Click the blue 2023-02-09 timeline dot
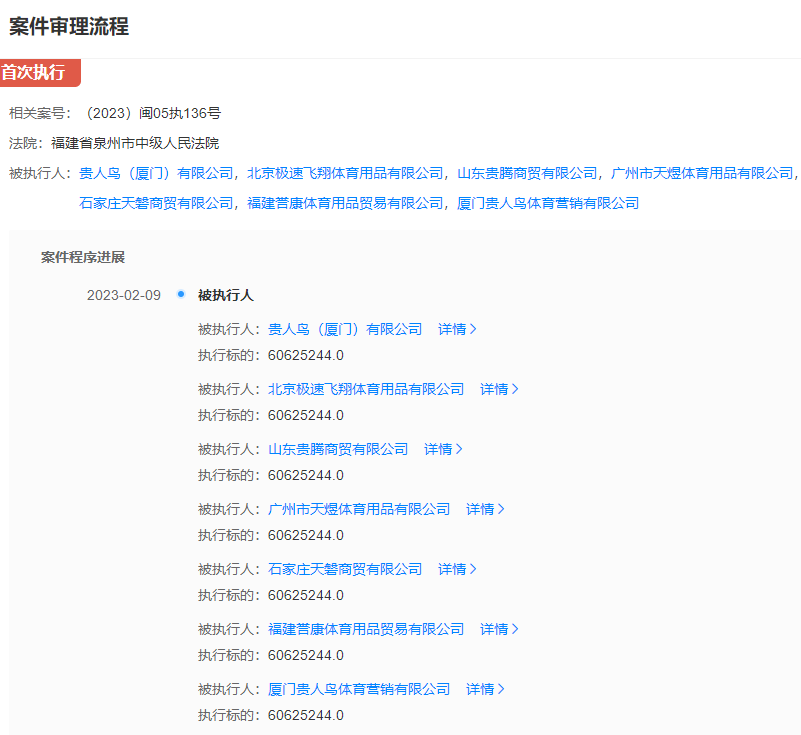 [x=181, y=294]
